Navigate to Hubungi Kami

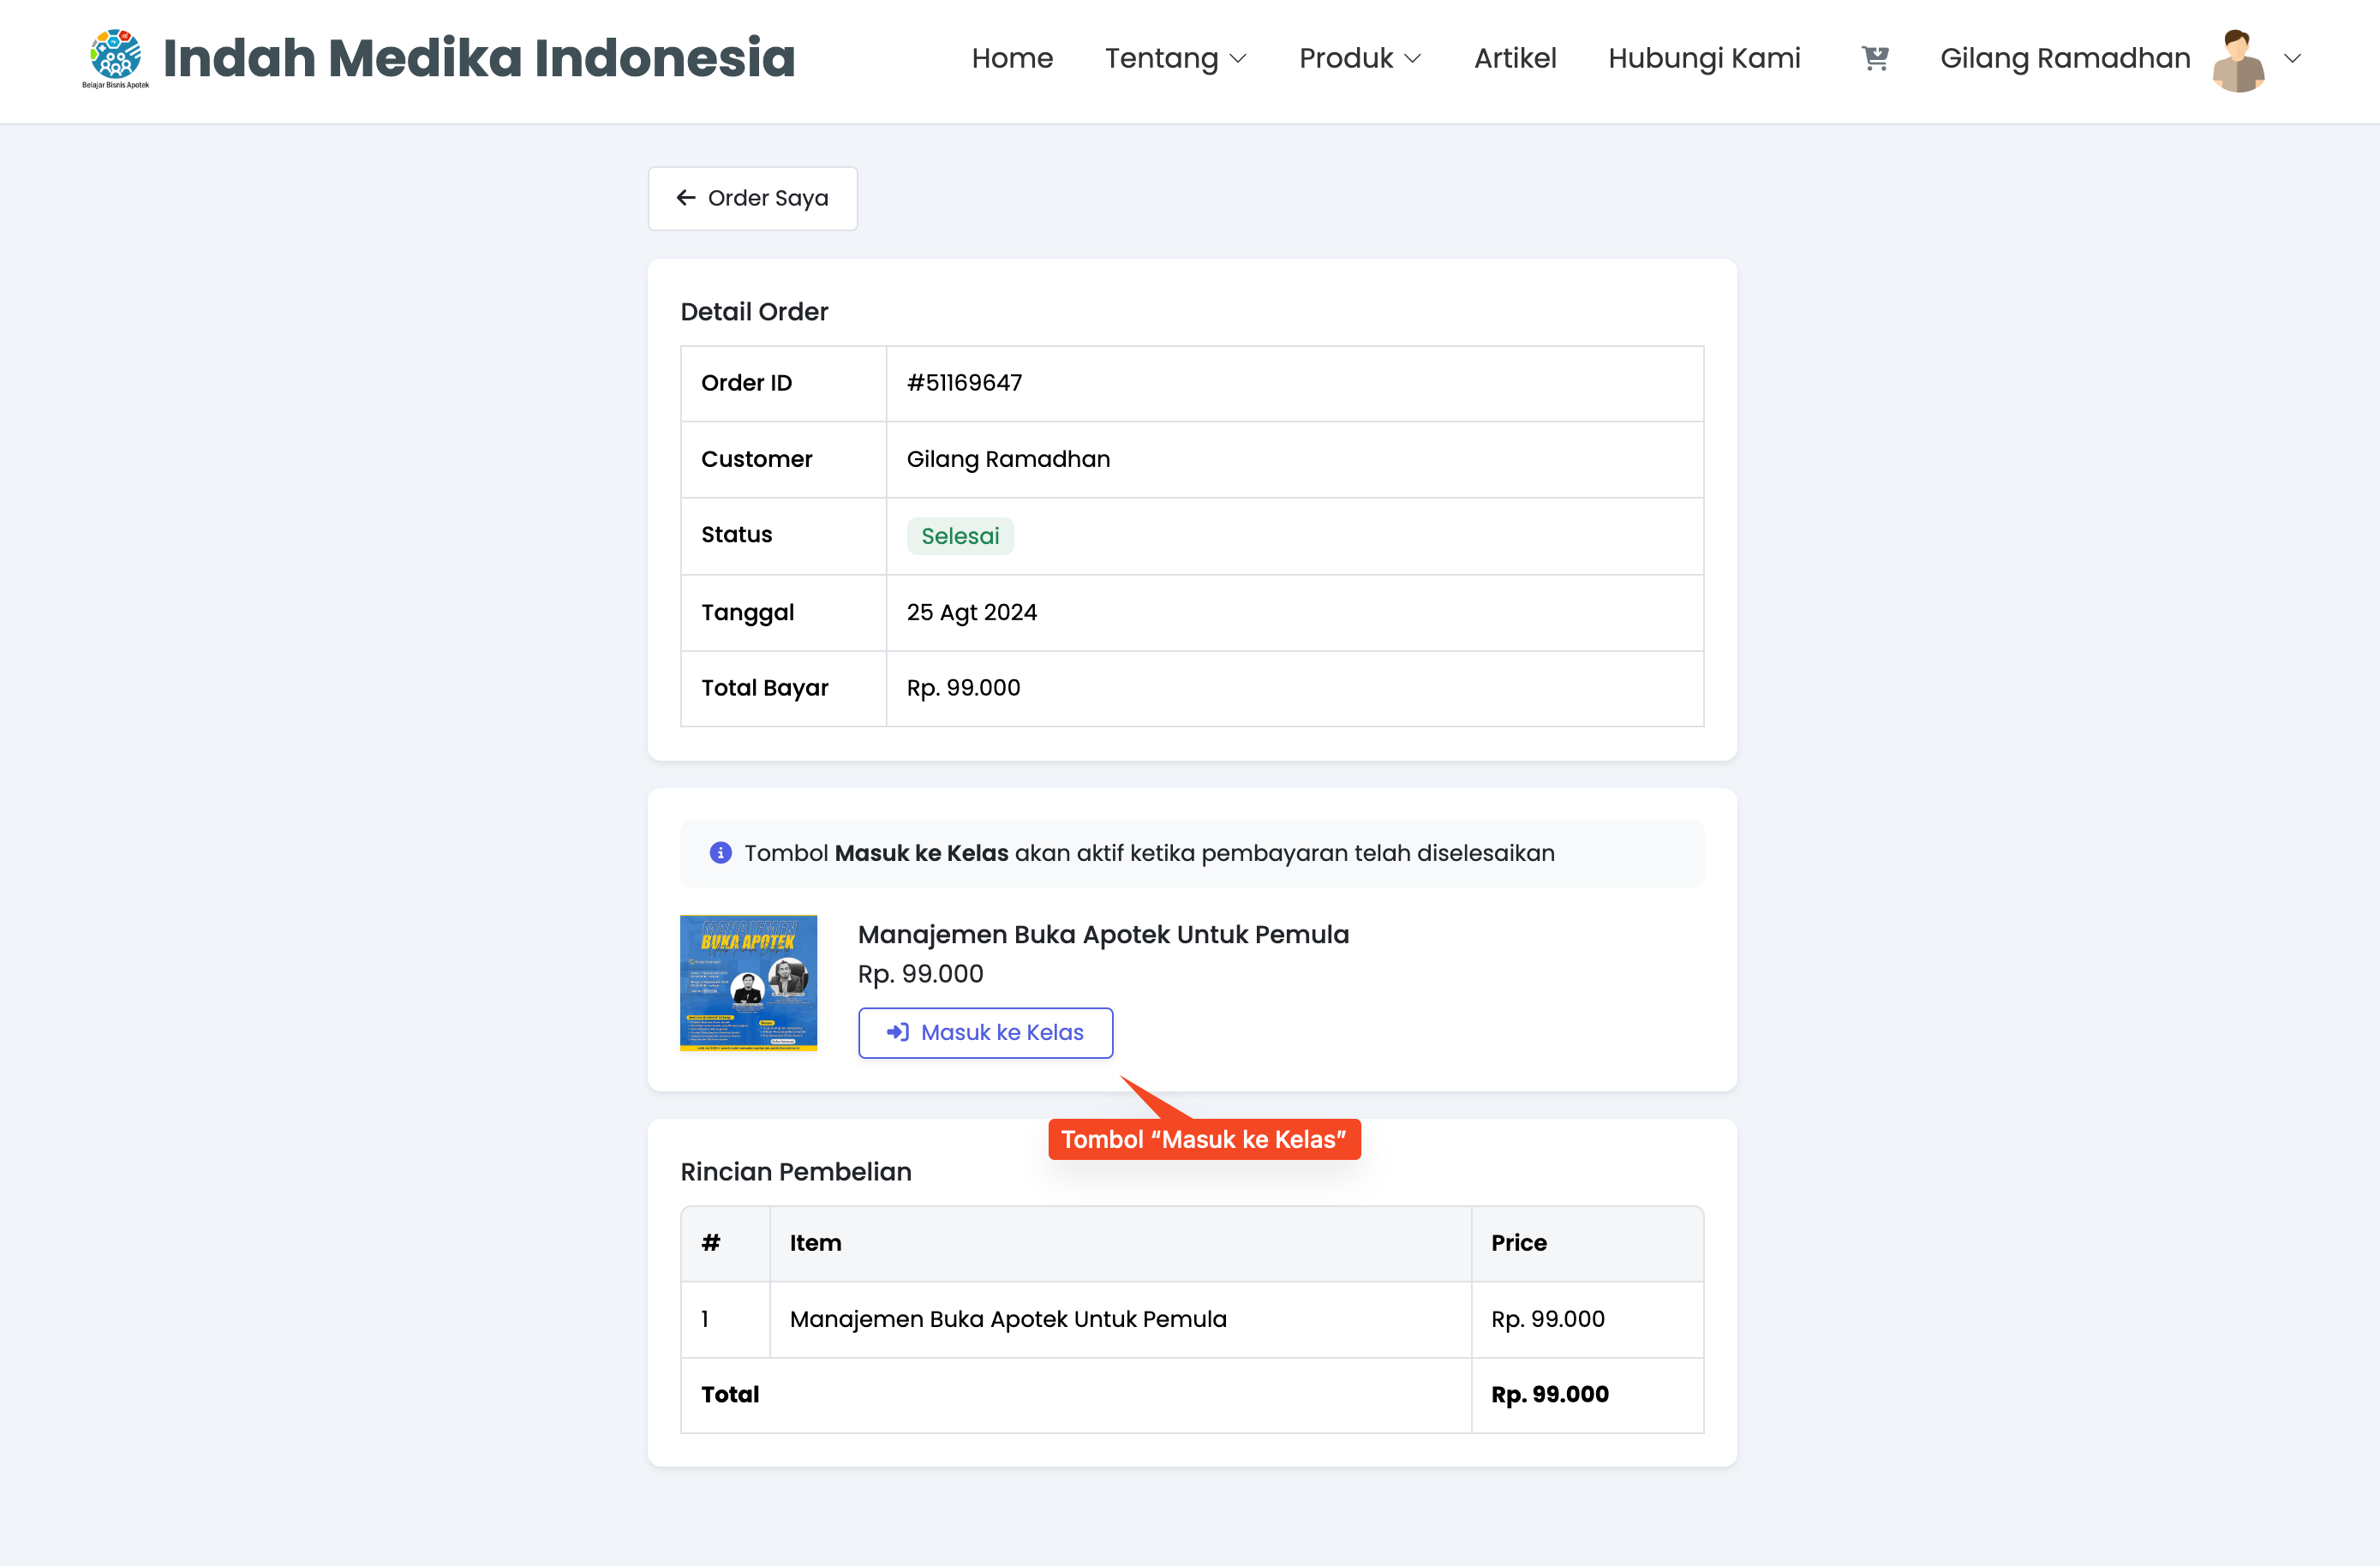(x=1704, y=59)
